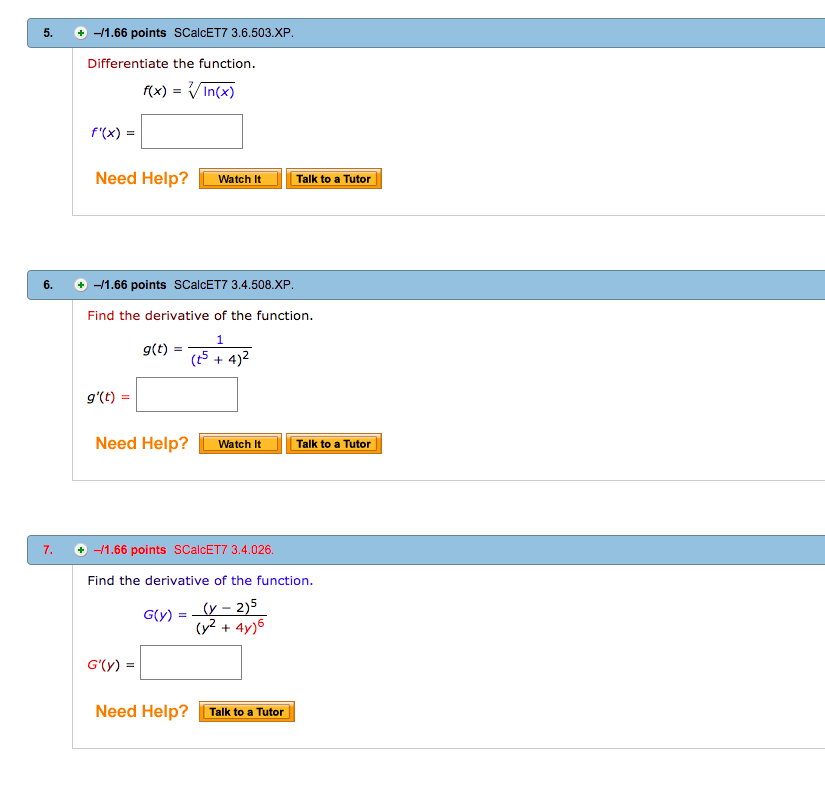Open Talk to a Tutor for question 5
Screen dimensions: 825x795
334,179
